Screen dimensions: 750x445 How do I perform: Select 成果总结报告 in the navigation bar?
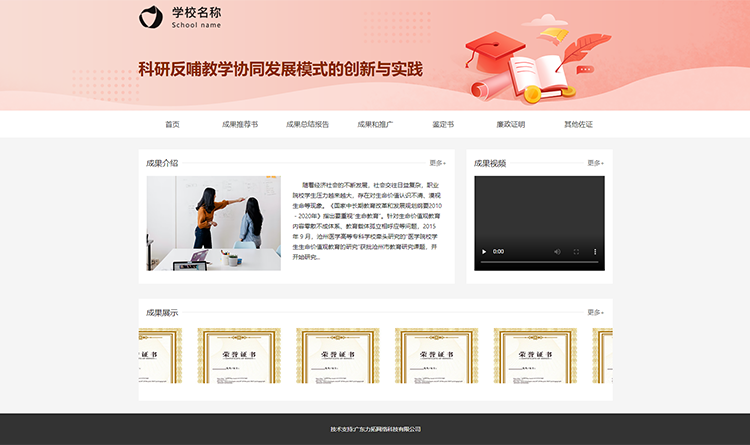click(x=307, y=125)
